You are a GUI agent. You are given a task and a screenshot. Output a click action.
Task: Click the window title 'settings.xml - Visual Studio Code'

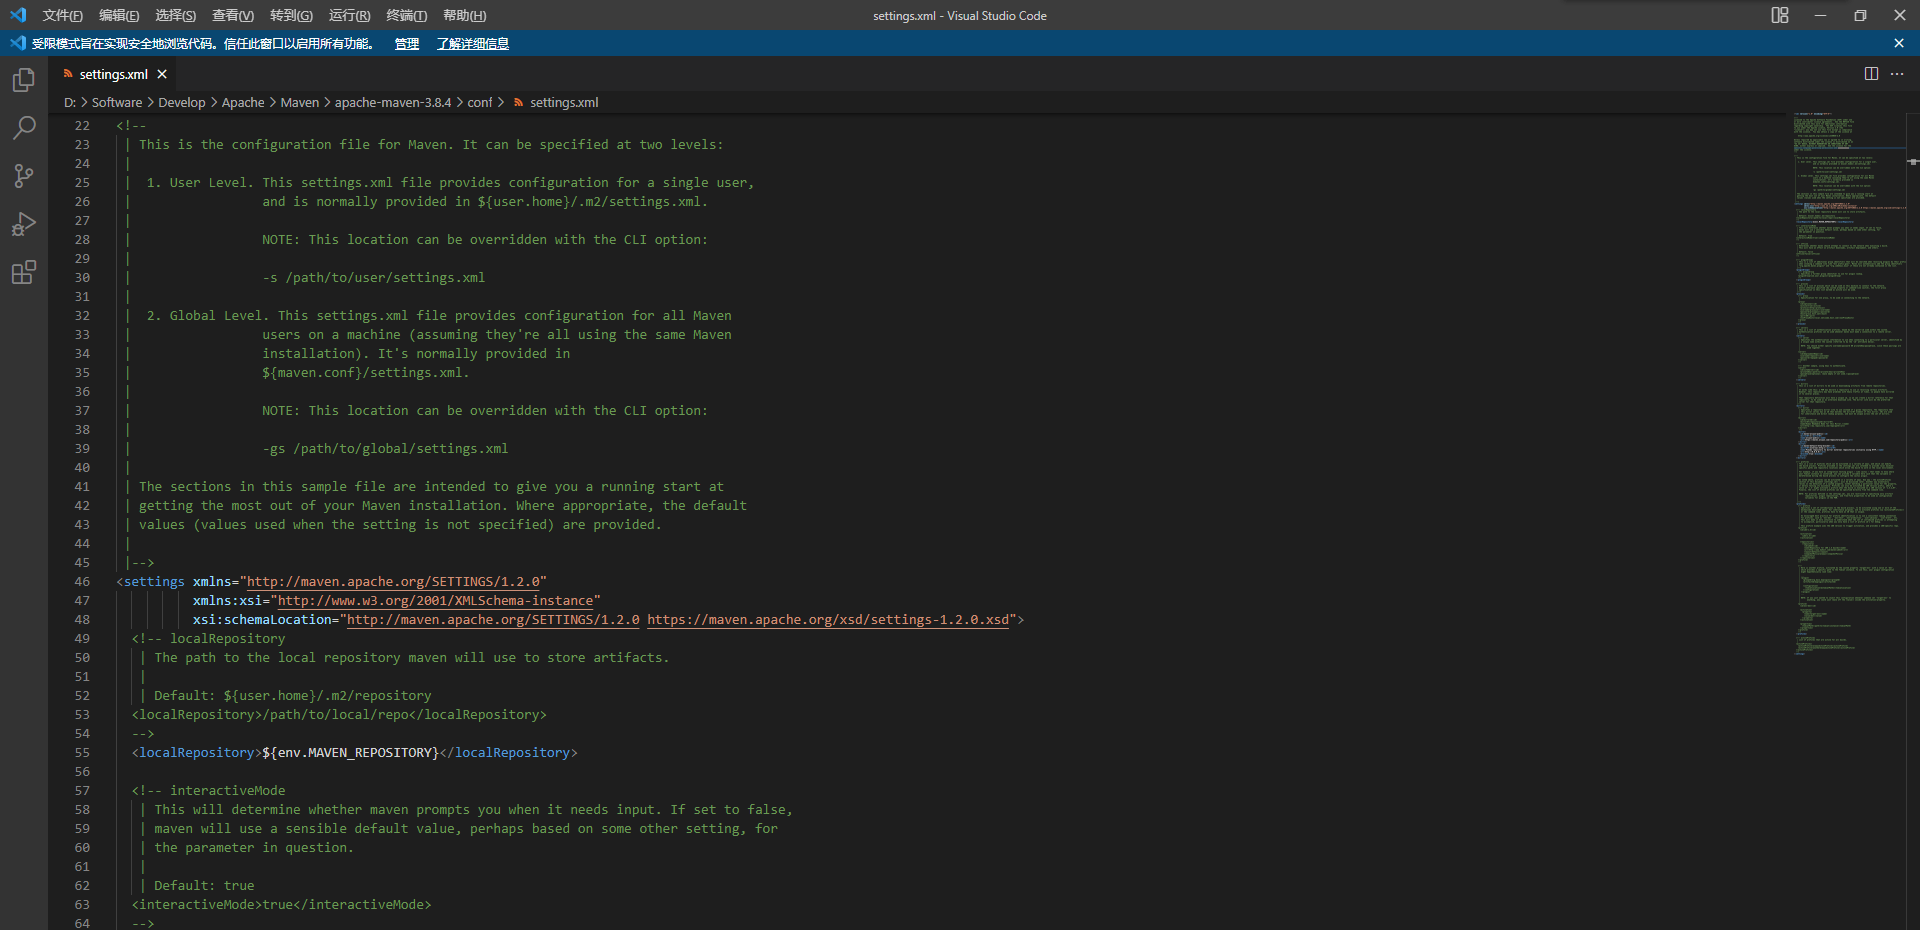click(x=960, y=15)
